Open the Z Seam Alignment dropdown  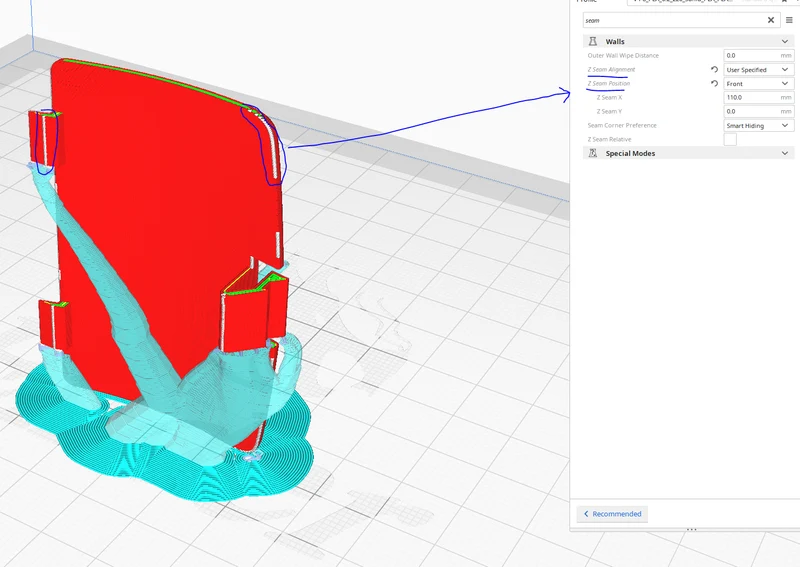[759, 69]
